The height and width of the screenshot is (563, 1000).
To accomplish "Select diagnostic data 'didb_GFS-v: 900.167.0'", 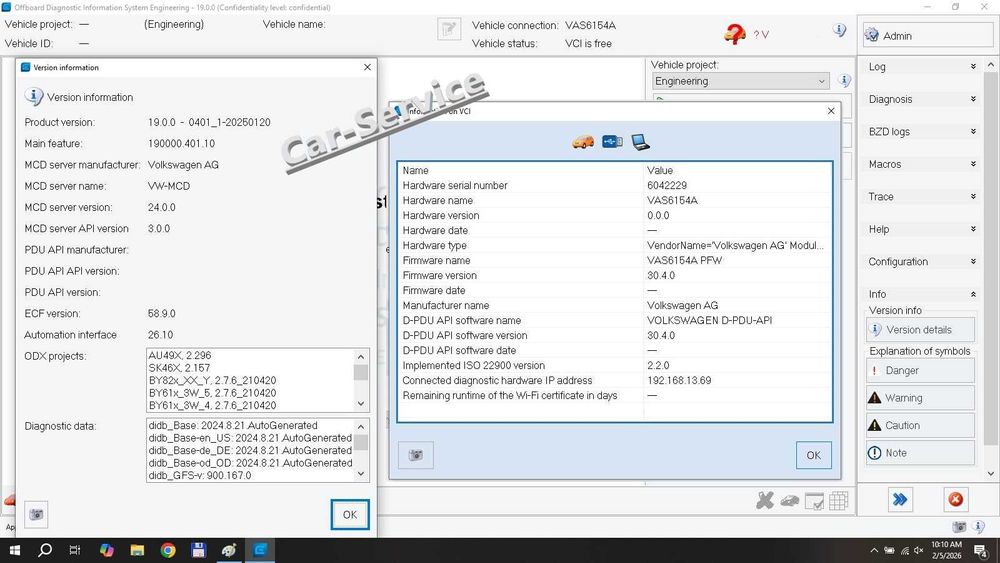I will point(200,475).
